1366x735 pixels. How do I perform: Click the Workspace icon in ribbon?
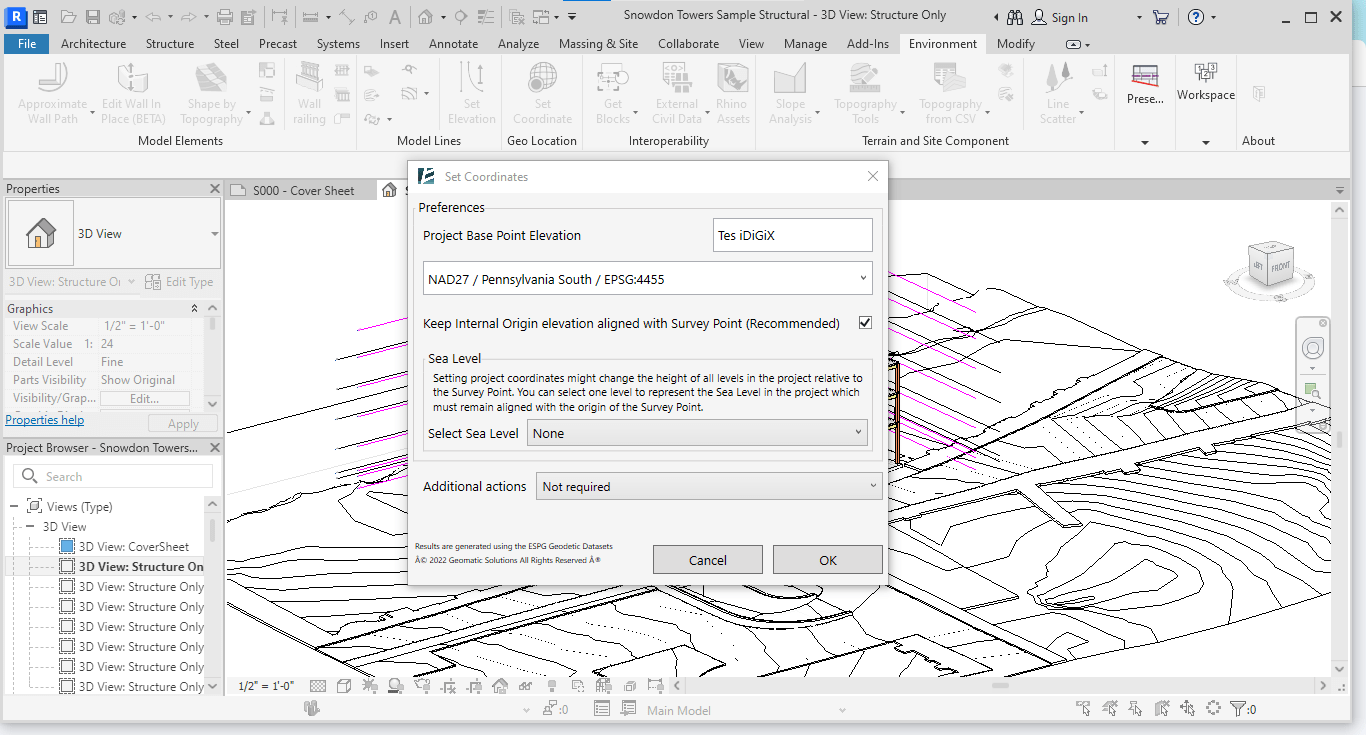click(1205, 73)
